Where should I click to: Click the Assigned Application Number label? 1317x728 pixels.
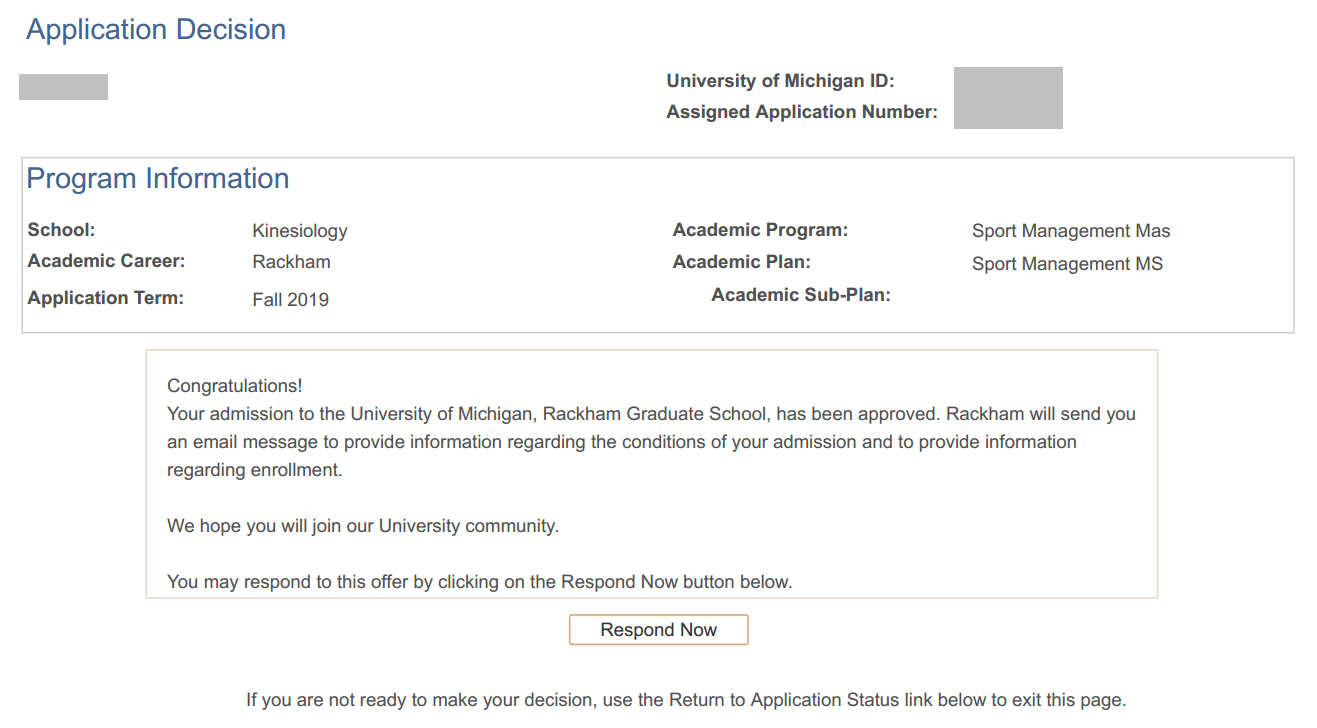(x=802, y=112)
